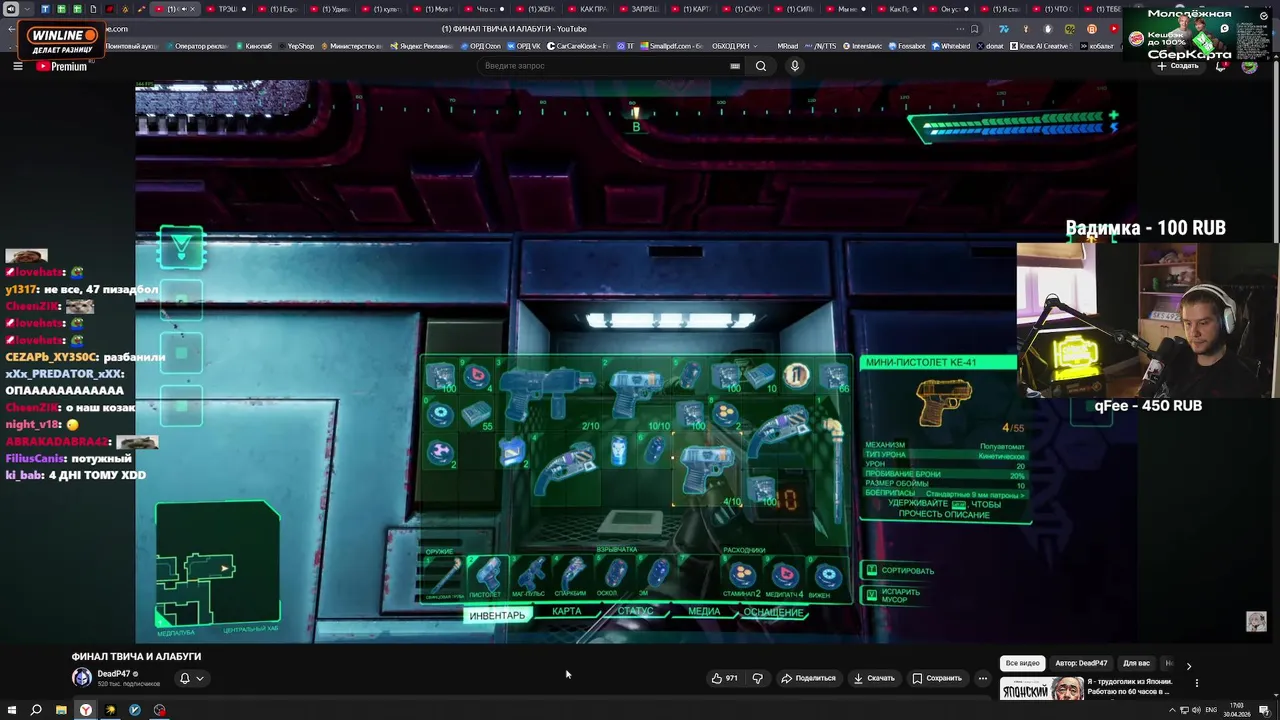This screenshot has height=720, width=1280.
Task: Select the МЕДИПАТЧ consumable hotbar slot
Action: coord(785,576)
